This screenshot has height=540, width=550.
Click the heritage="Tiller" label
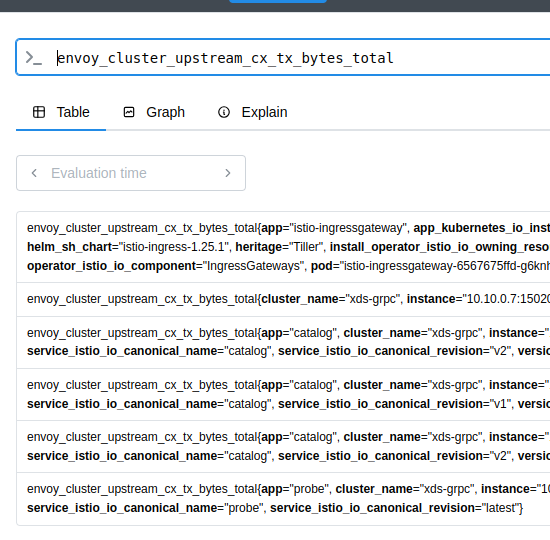(x=279, y=247)
